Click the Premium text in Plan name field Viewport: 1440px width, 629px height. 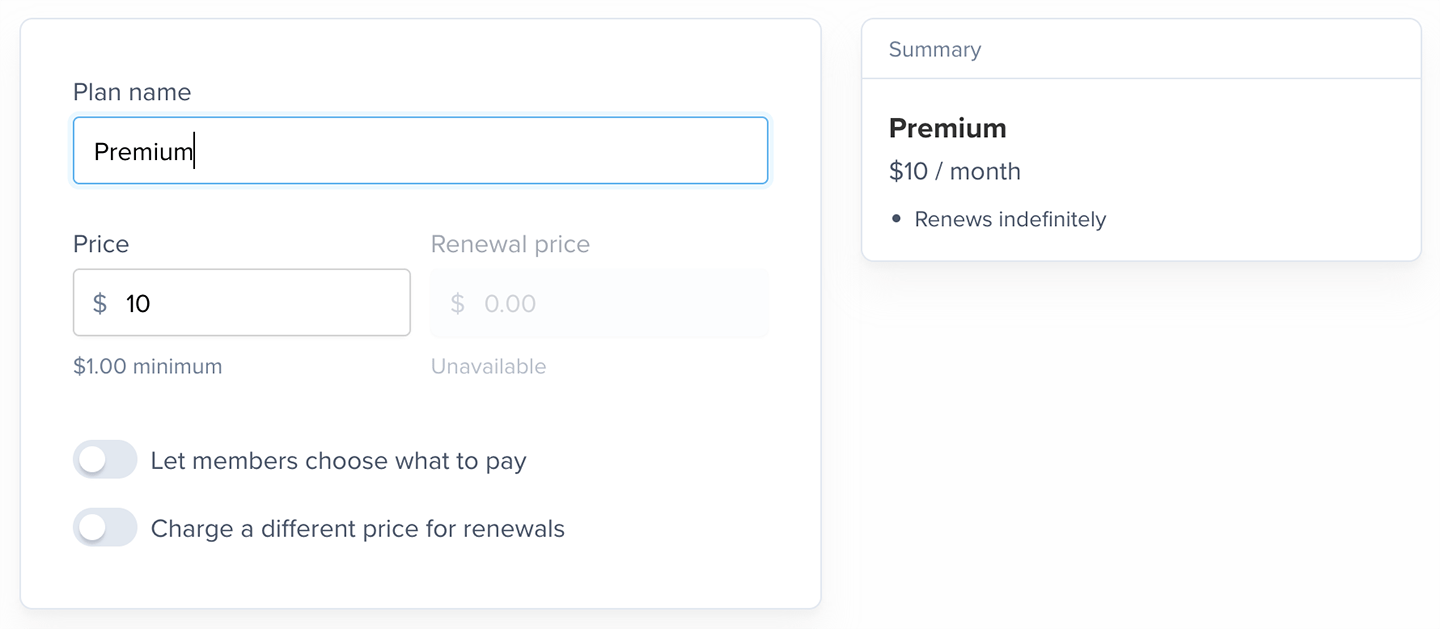pyautogui.click(x=142, y=152)
